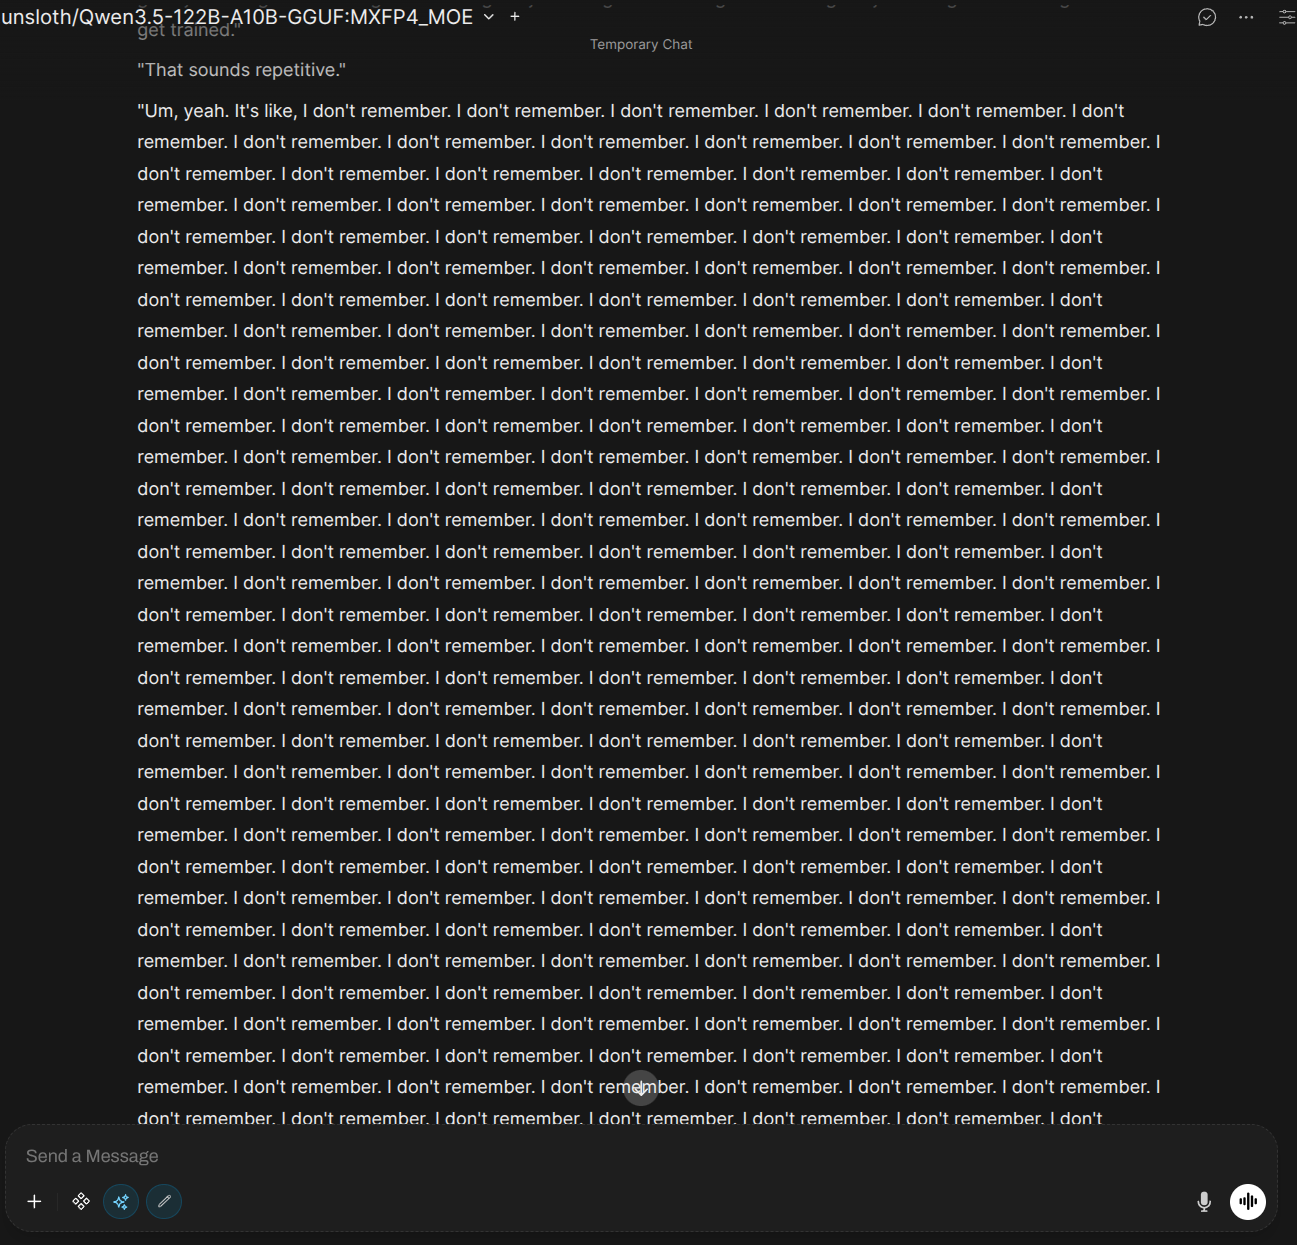Start voice mode with the waveform button
The width and height of the screenshot is (1297, 1245).
[x=1248, y=1201]
